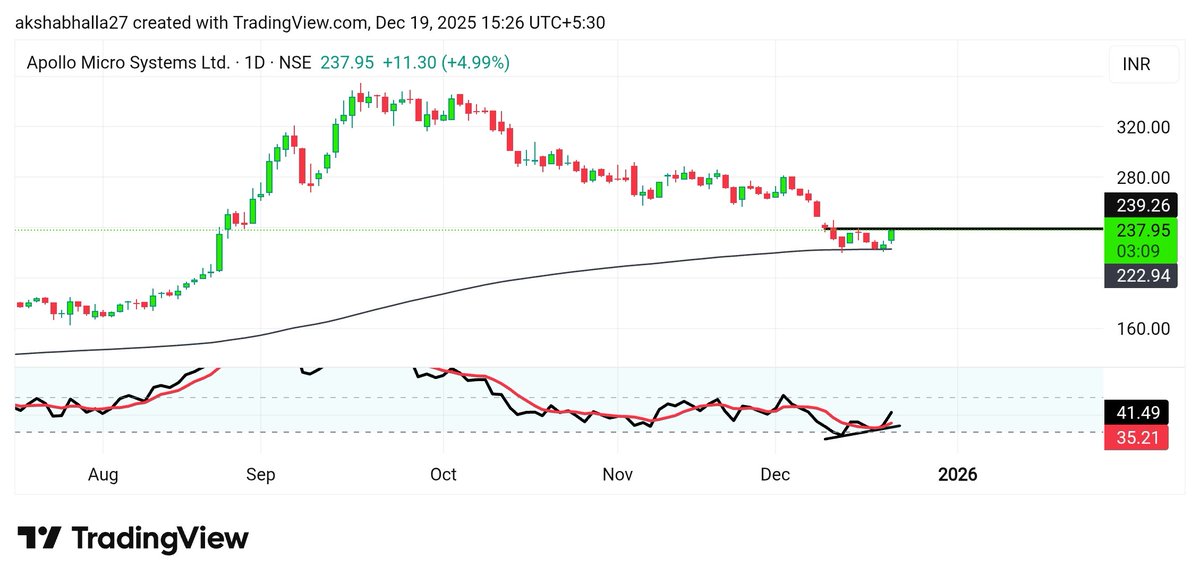Click the 41.49 RSI value label

(1136, 413)
